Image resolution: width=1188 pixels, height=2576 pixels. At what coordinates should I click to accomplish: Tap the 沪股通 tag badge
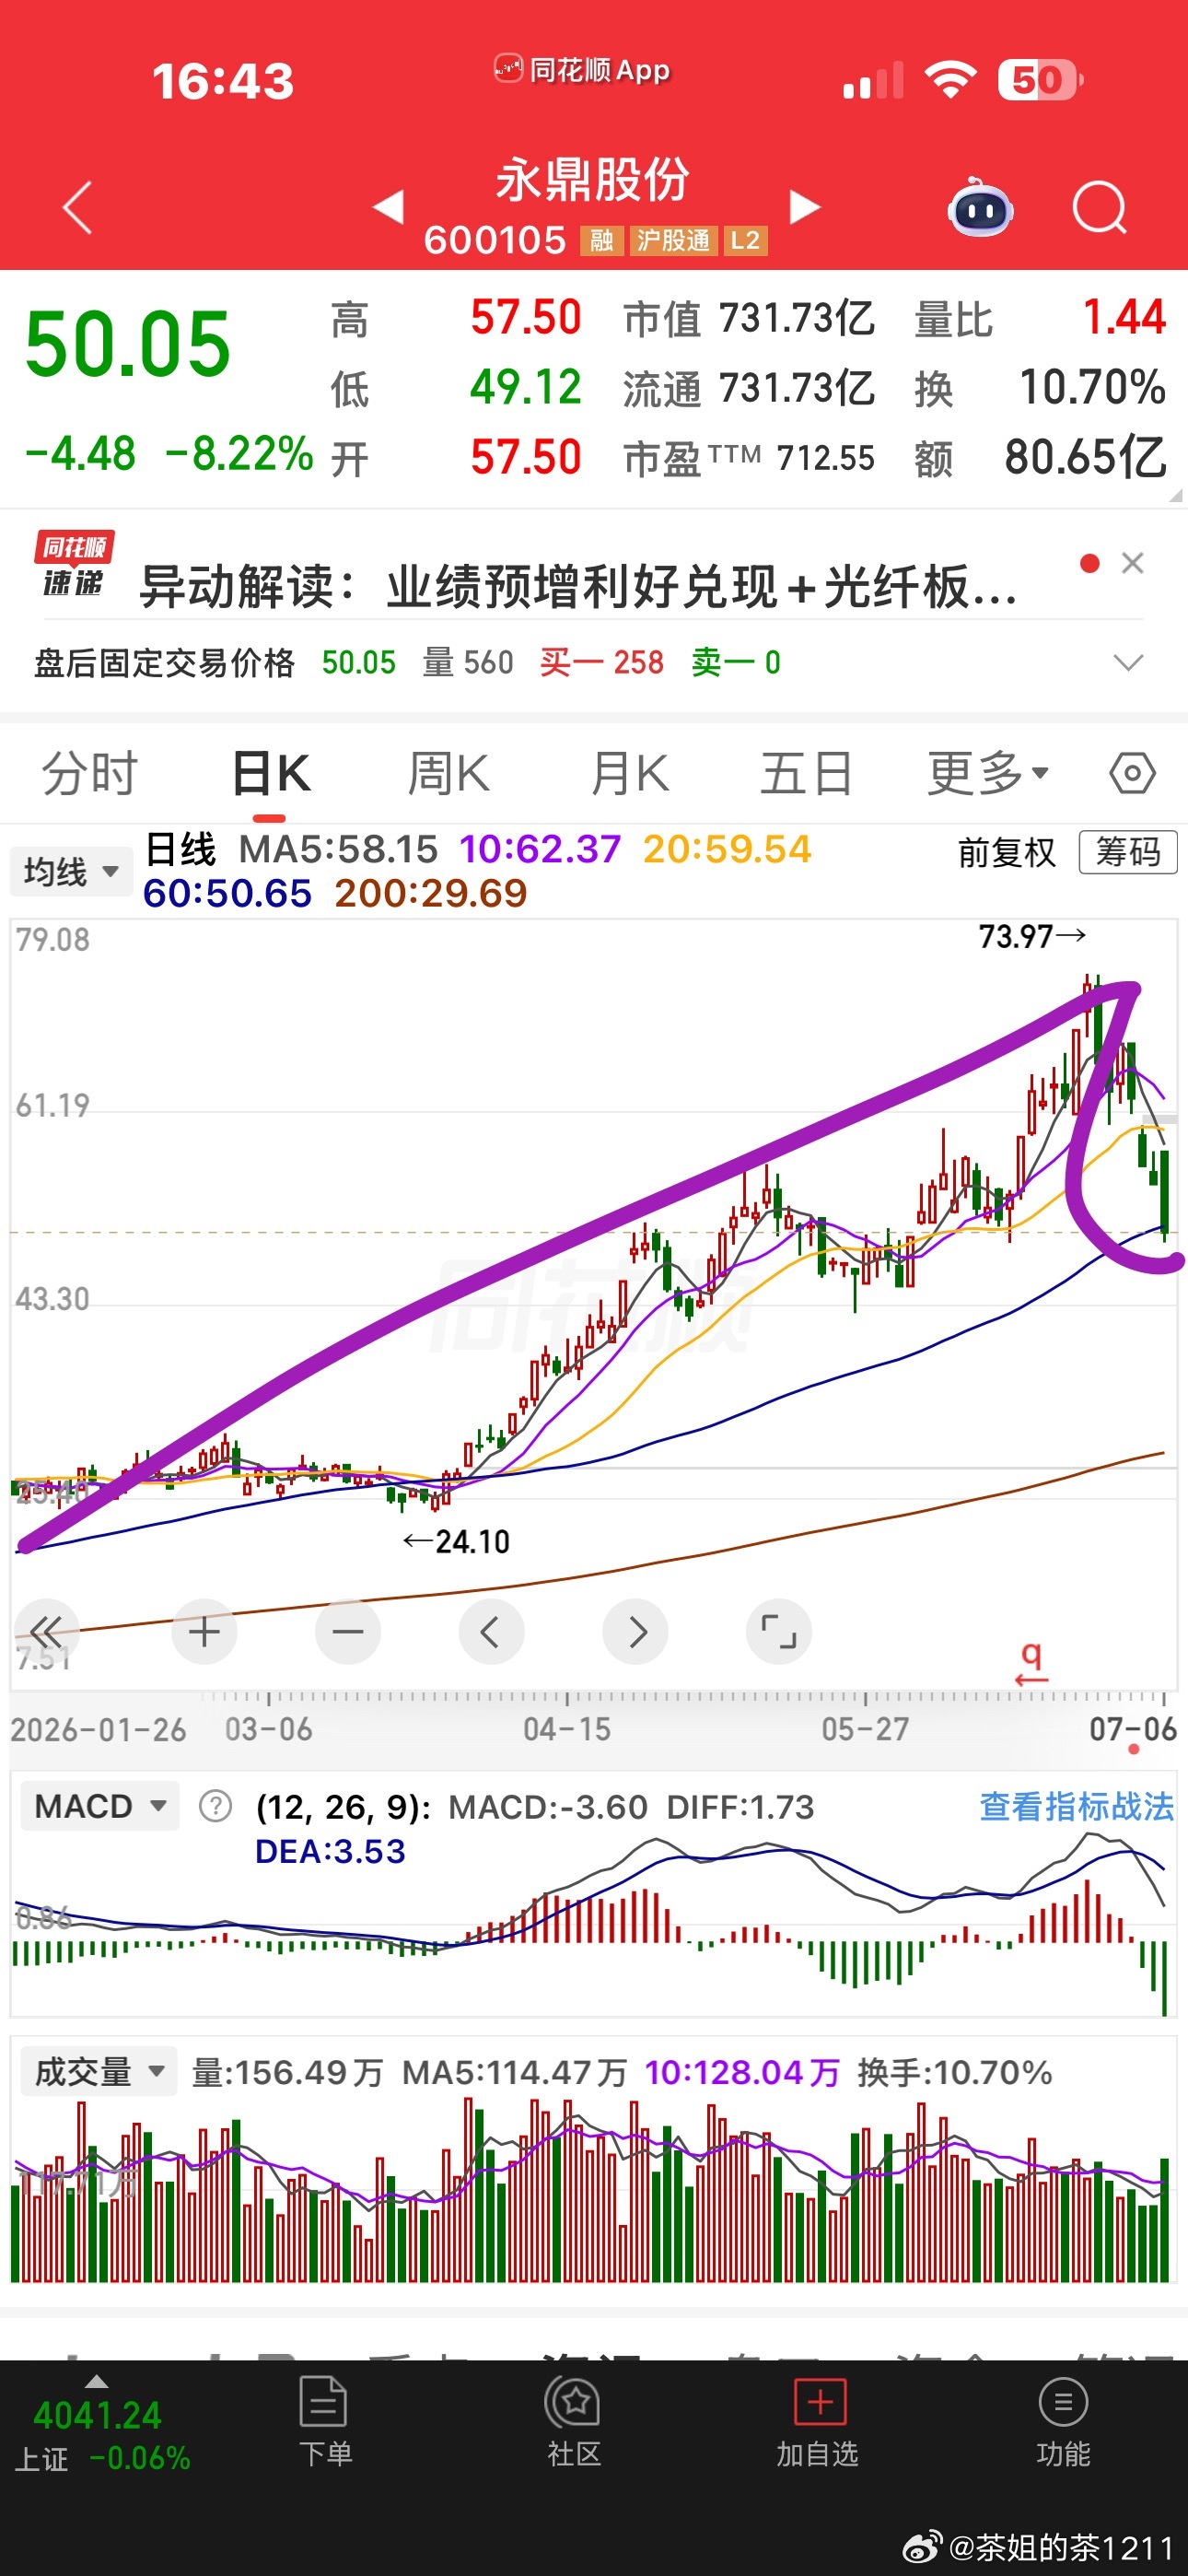pos(673,240)
